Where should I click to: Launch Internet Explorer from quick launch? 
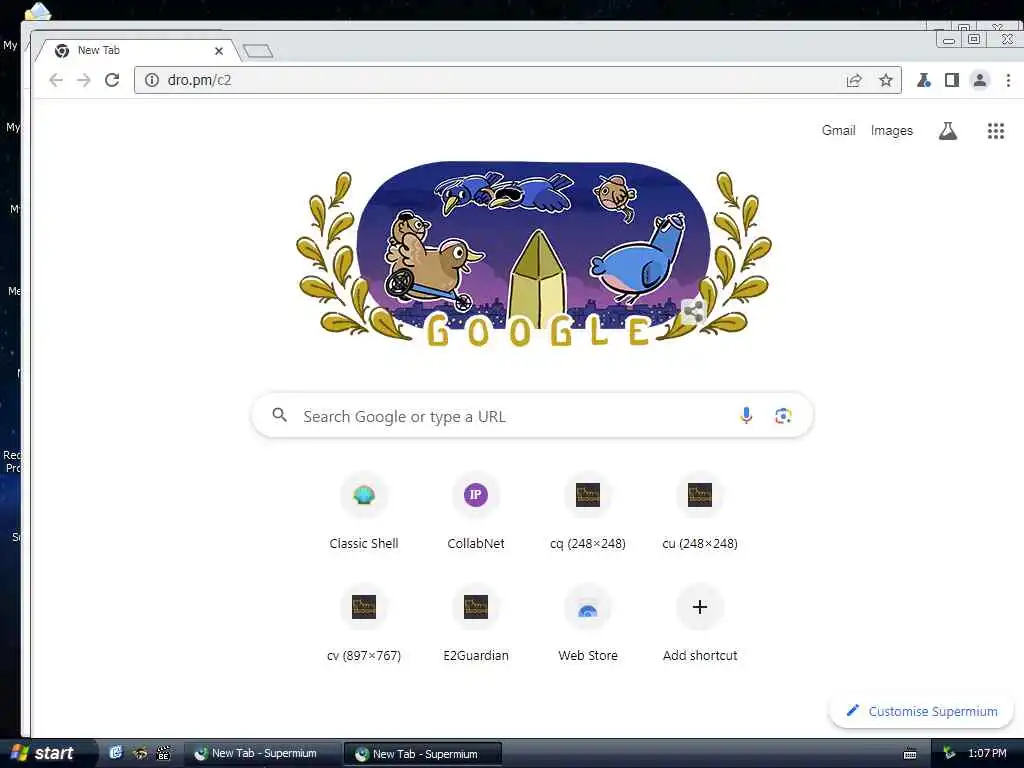click(x=116, y=753)
